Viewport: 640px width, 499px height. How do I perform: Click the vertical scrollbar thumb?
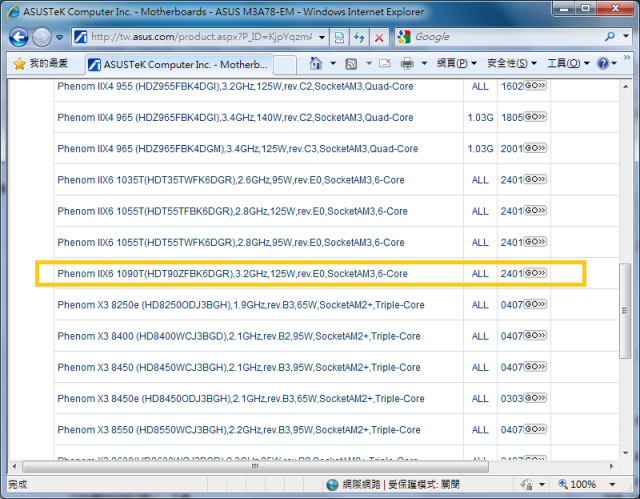(x=625, y=311)
